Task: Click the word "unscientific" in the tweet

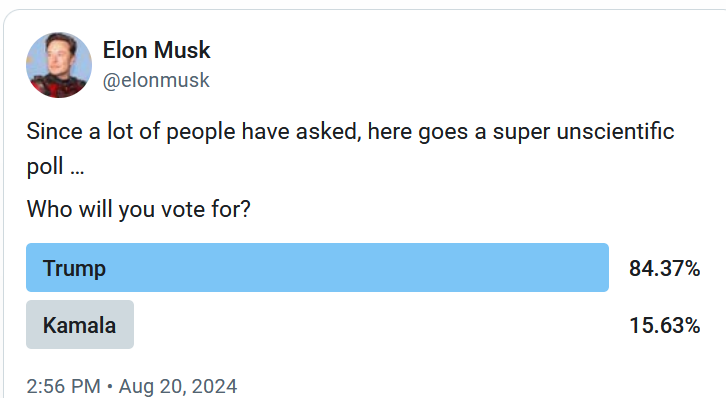Action: click(615, 131)
